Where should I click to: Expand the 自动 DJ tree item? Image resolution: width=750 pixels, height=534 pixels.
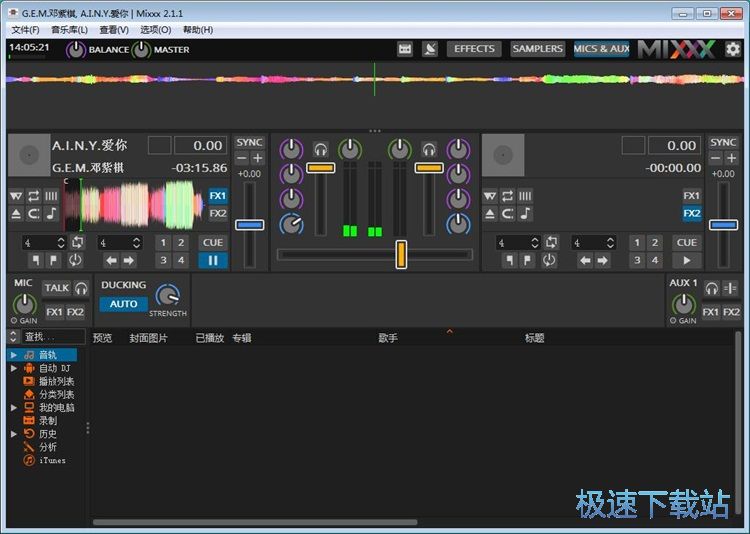[14, 368]
